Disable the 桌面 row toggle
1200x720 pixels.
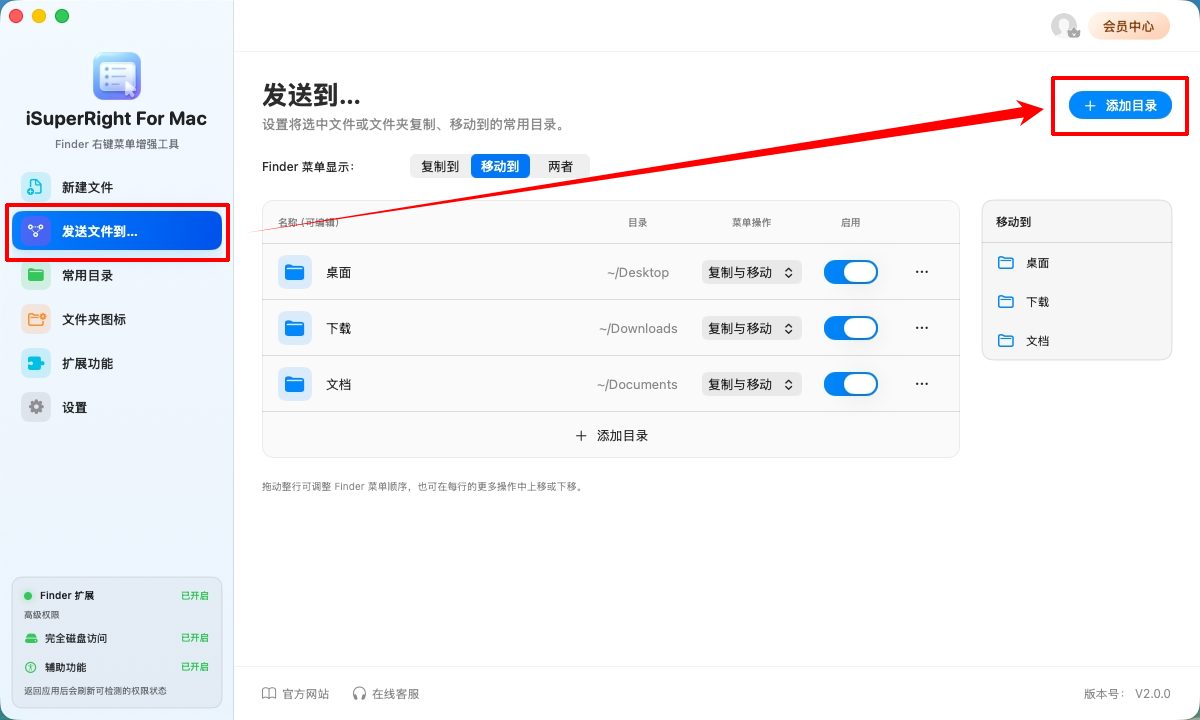point(851,272)
